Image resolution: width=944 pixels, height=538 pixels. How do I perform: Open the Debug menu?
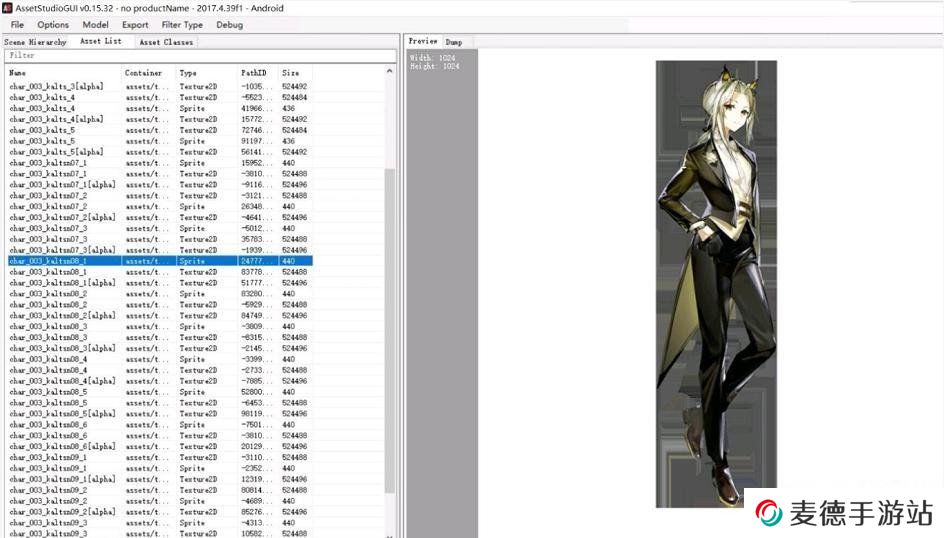229,25
